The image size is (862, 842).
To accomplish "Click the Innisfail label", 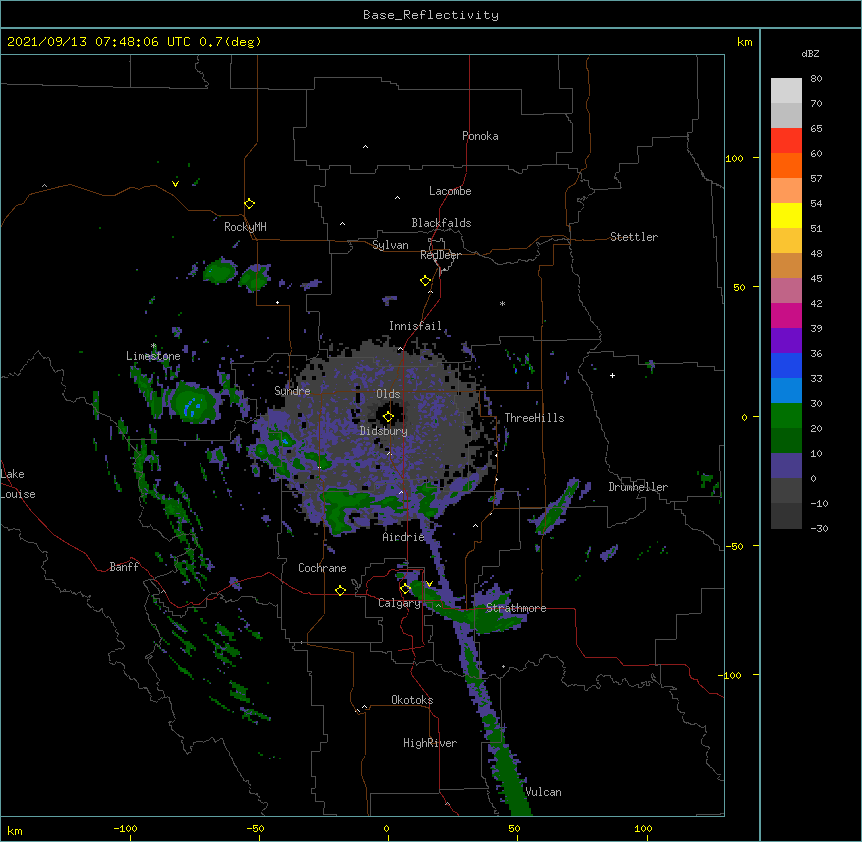I will 415,326.
